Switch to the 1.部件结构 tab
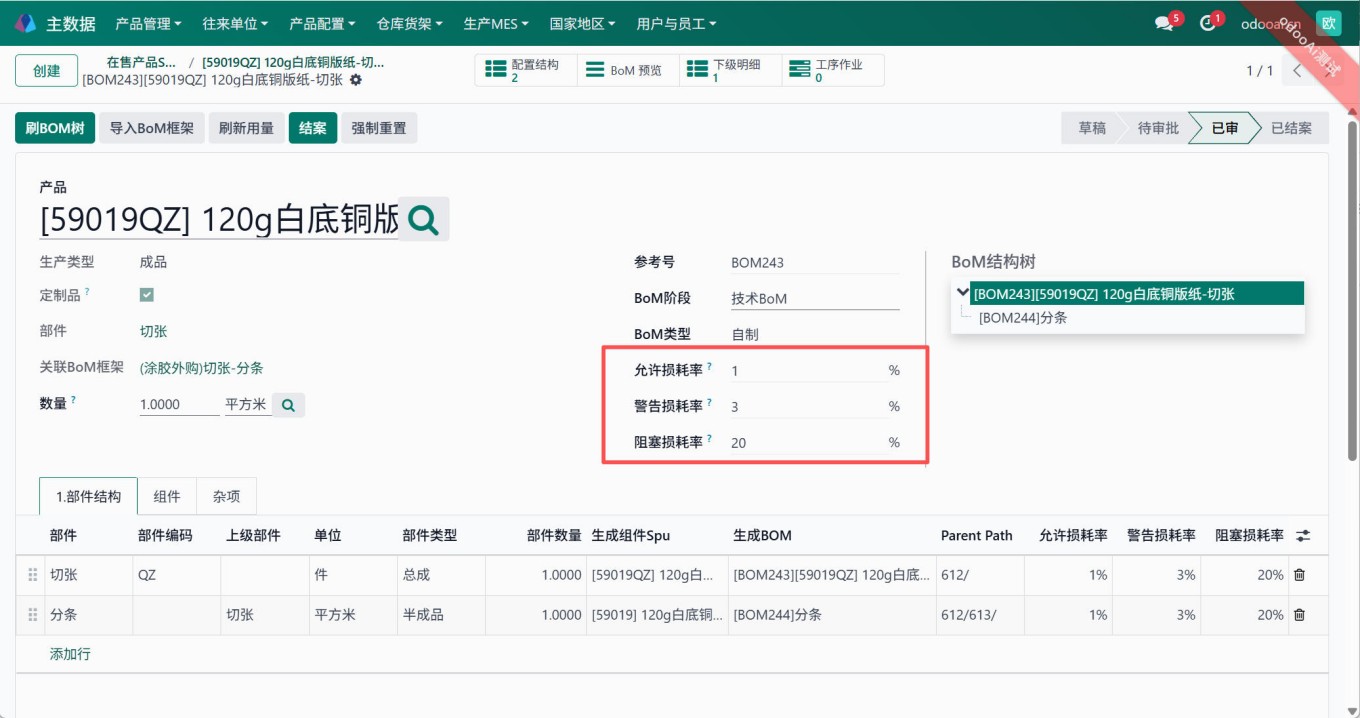 (89, 496)
